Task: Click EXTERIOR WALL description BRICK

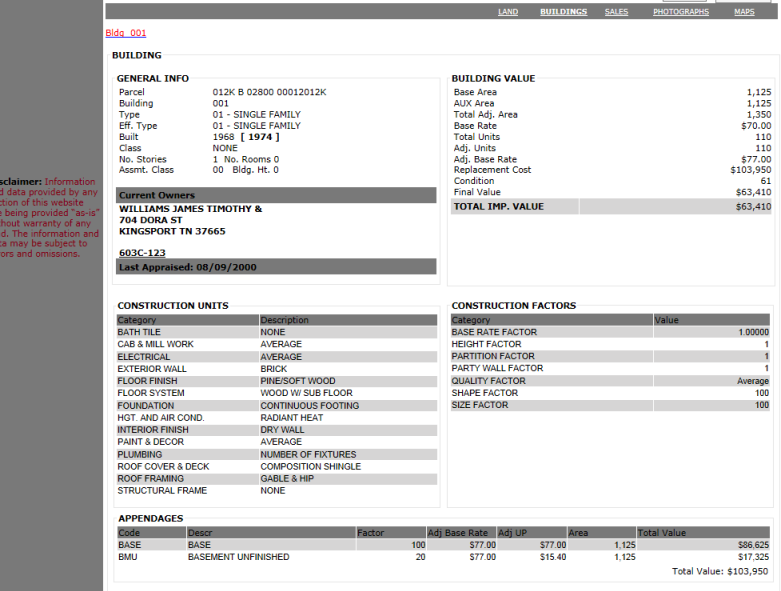Action: tap(273, 369)
